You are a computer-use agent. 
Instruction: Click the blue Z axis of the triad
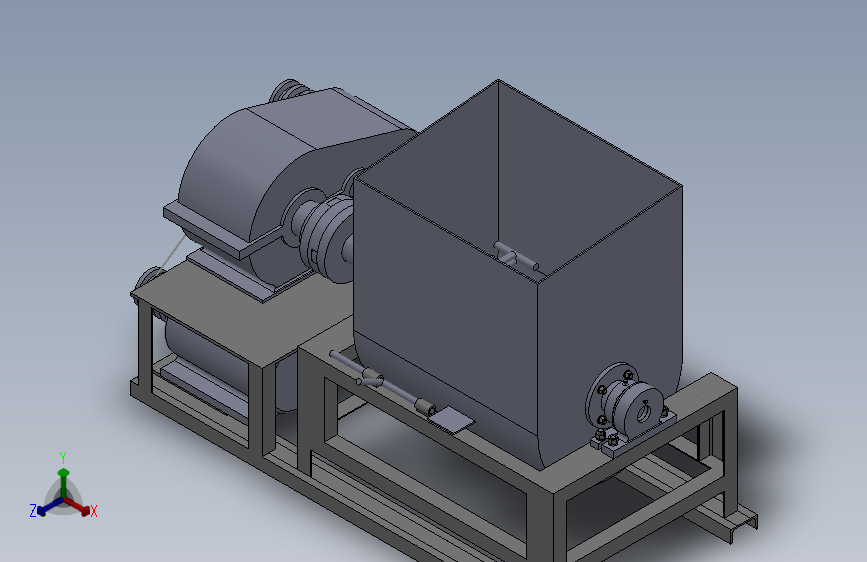click(50, 507)
